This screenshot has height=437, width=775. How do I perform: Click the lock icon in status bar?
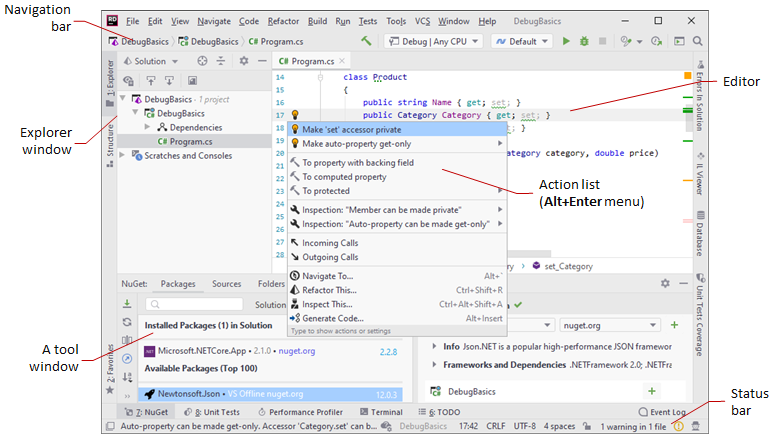pyautogui.click(x=587, y=426)
